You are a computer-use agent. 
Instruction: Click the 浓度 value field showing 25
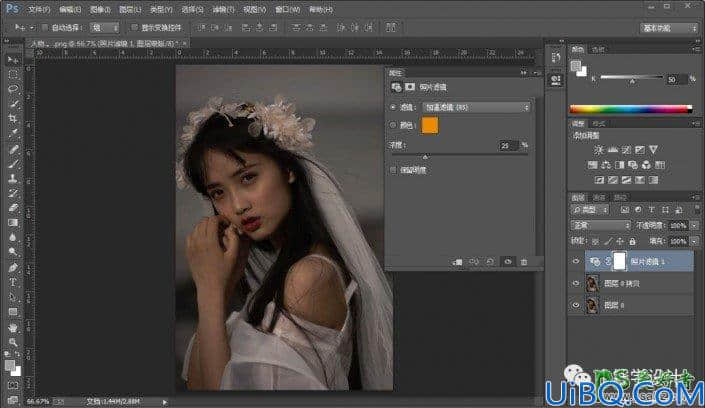tap(509, 145)
